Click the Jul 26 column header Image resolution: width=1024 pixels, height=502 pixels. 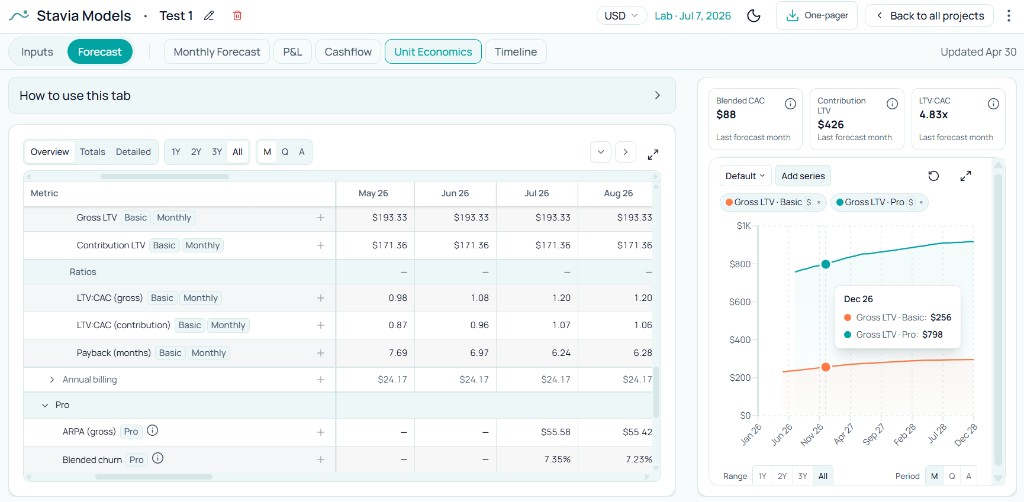537,193
